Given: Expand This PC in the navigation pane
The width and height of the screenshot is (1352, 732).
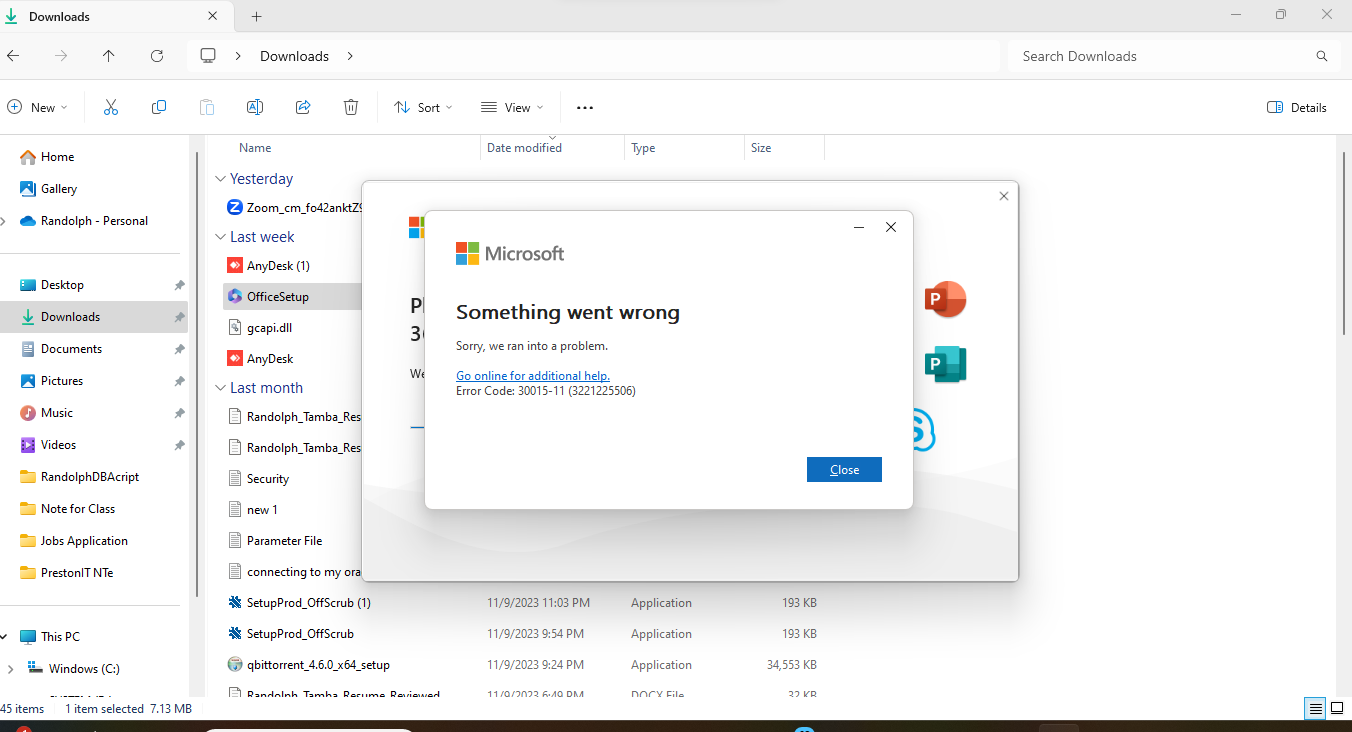Looking at the screenshot, I should (x=7, y=636).
